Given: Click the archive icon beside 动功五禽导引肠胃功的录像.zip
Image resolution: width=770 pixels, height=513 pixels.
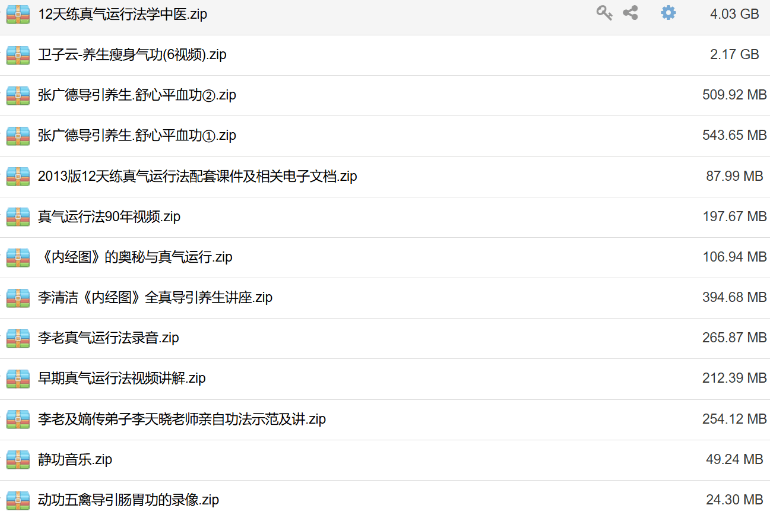Looking at the screenshot, I should coord(18,500).
